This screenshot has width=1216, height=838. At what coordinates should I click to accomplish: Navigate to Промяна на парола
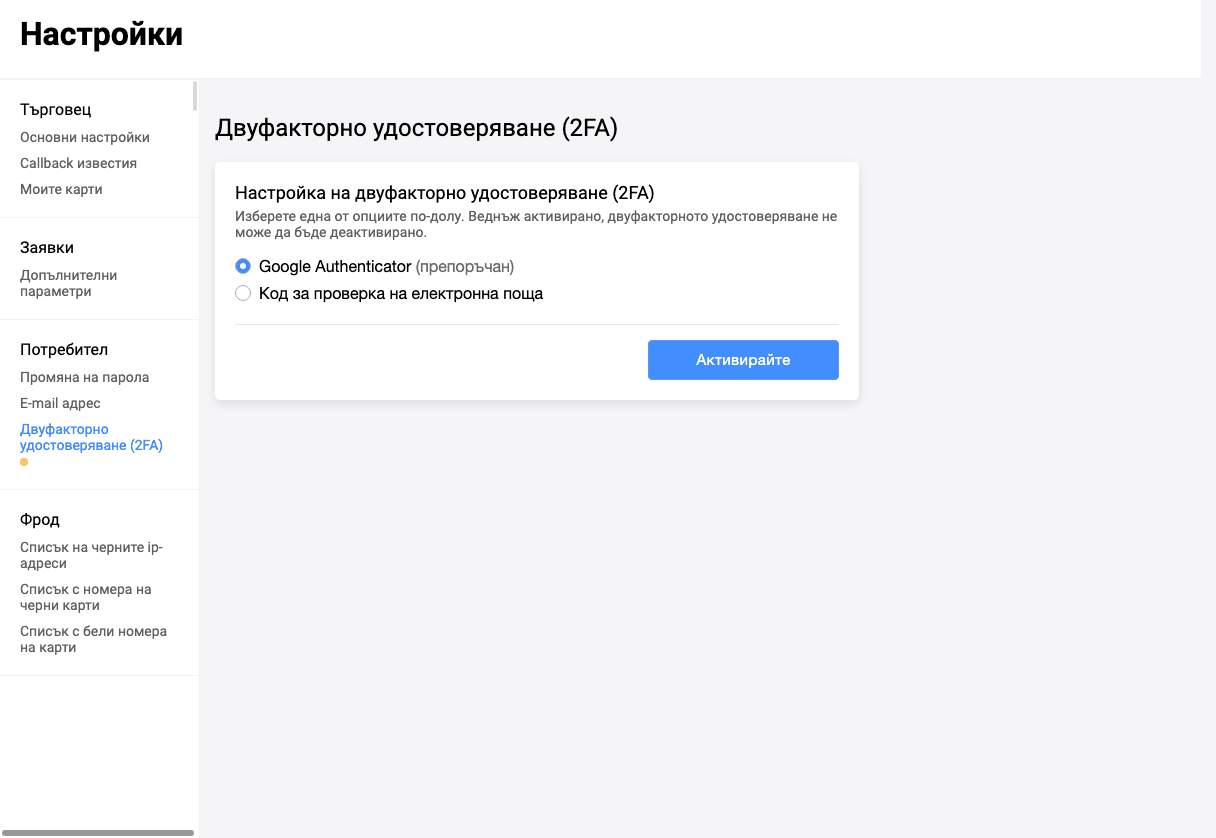click(x=84, y=377)
